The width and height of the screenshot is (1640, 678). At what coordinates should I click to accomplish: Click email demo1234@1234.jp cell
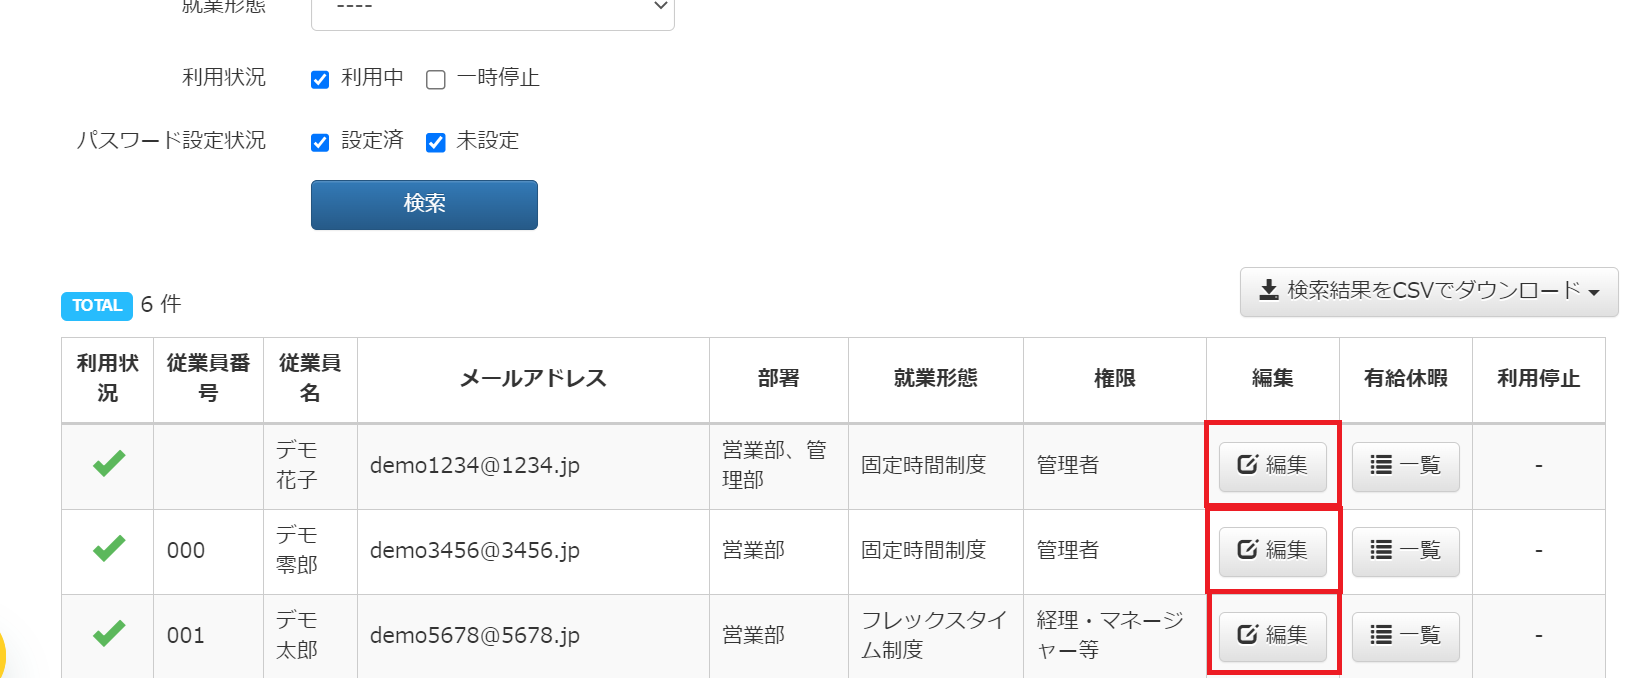(x=475, y=466)
